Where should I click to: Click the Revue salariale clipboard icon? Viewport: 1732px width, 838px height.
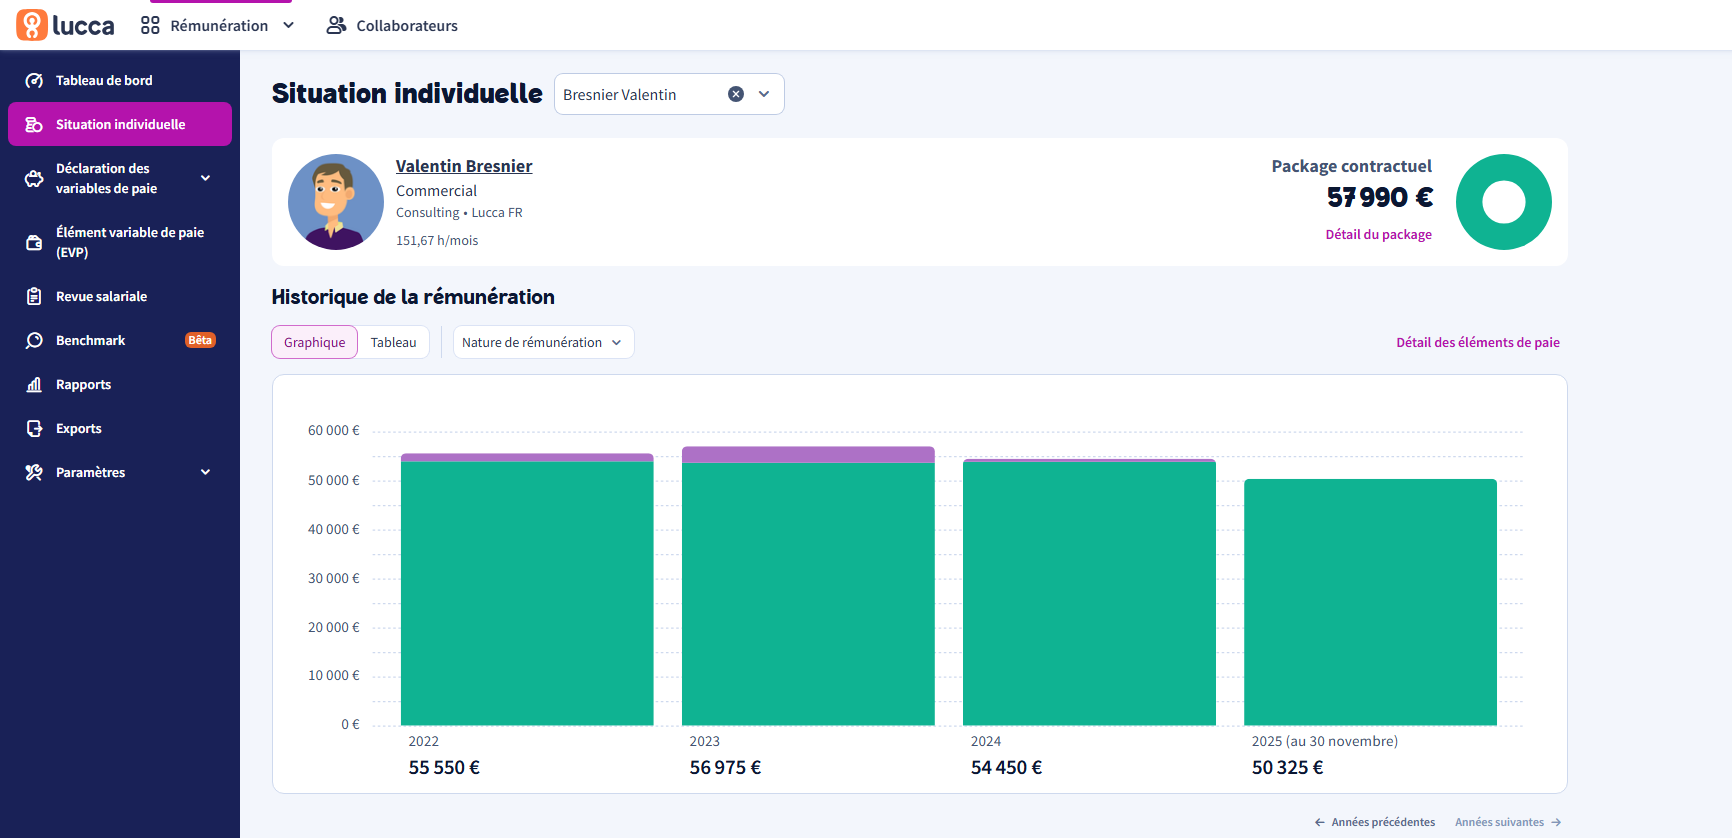(34, 297)
